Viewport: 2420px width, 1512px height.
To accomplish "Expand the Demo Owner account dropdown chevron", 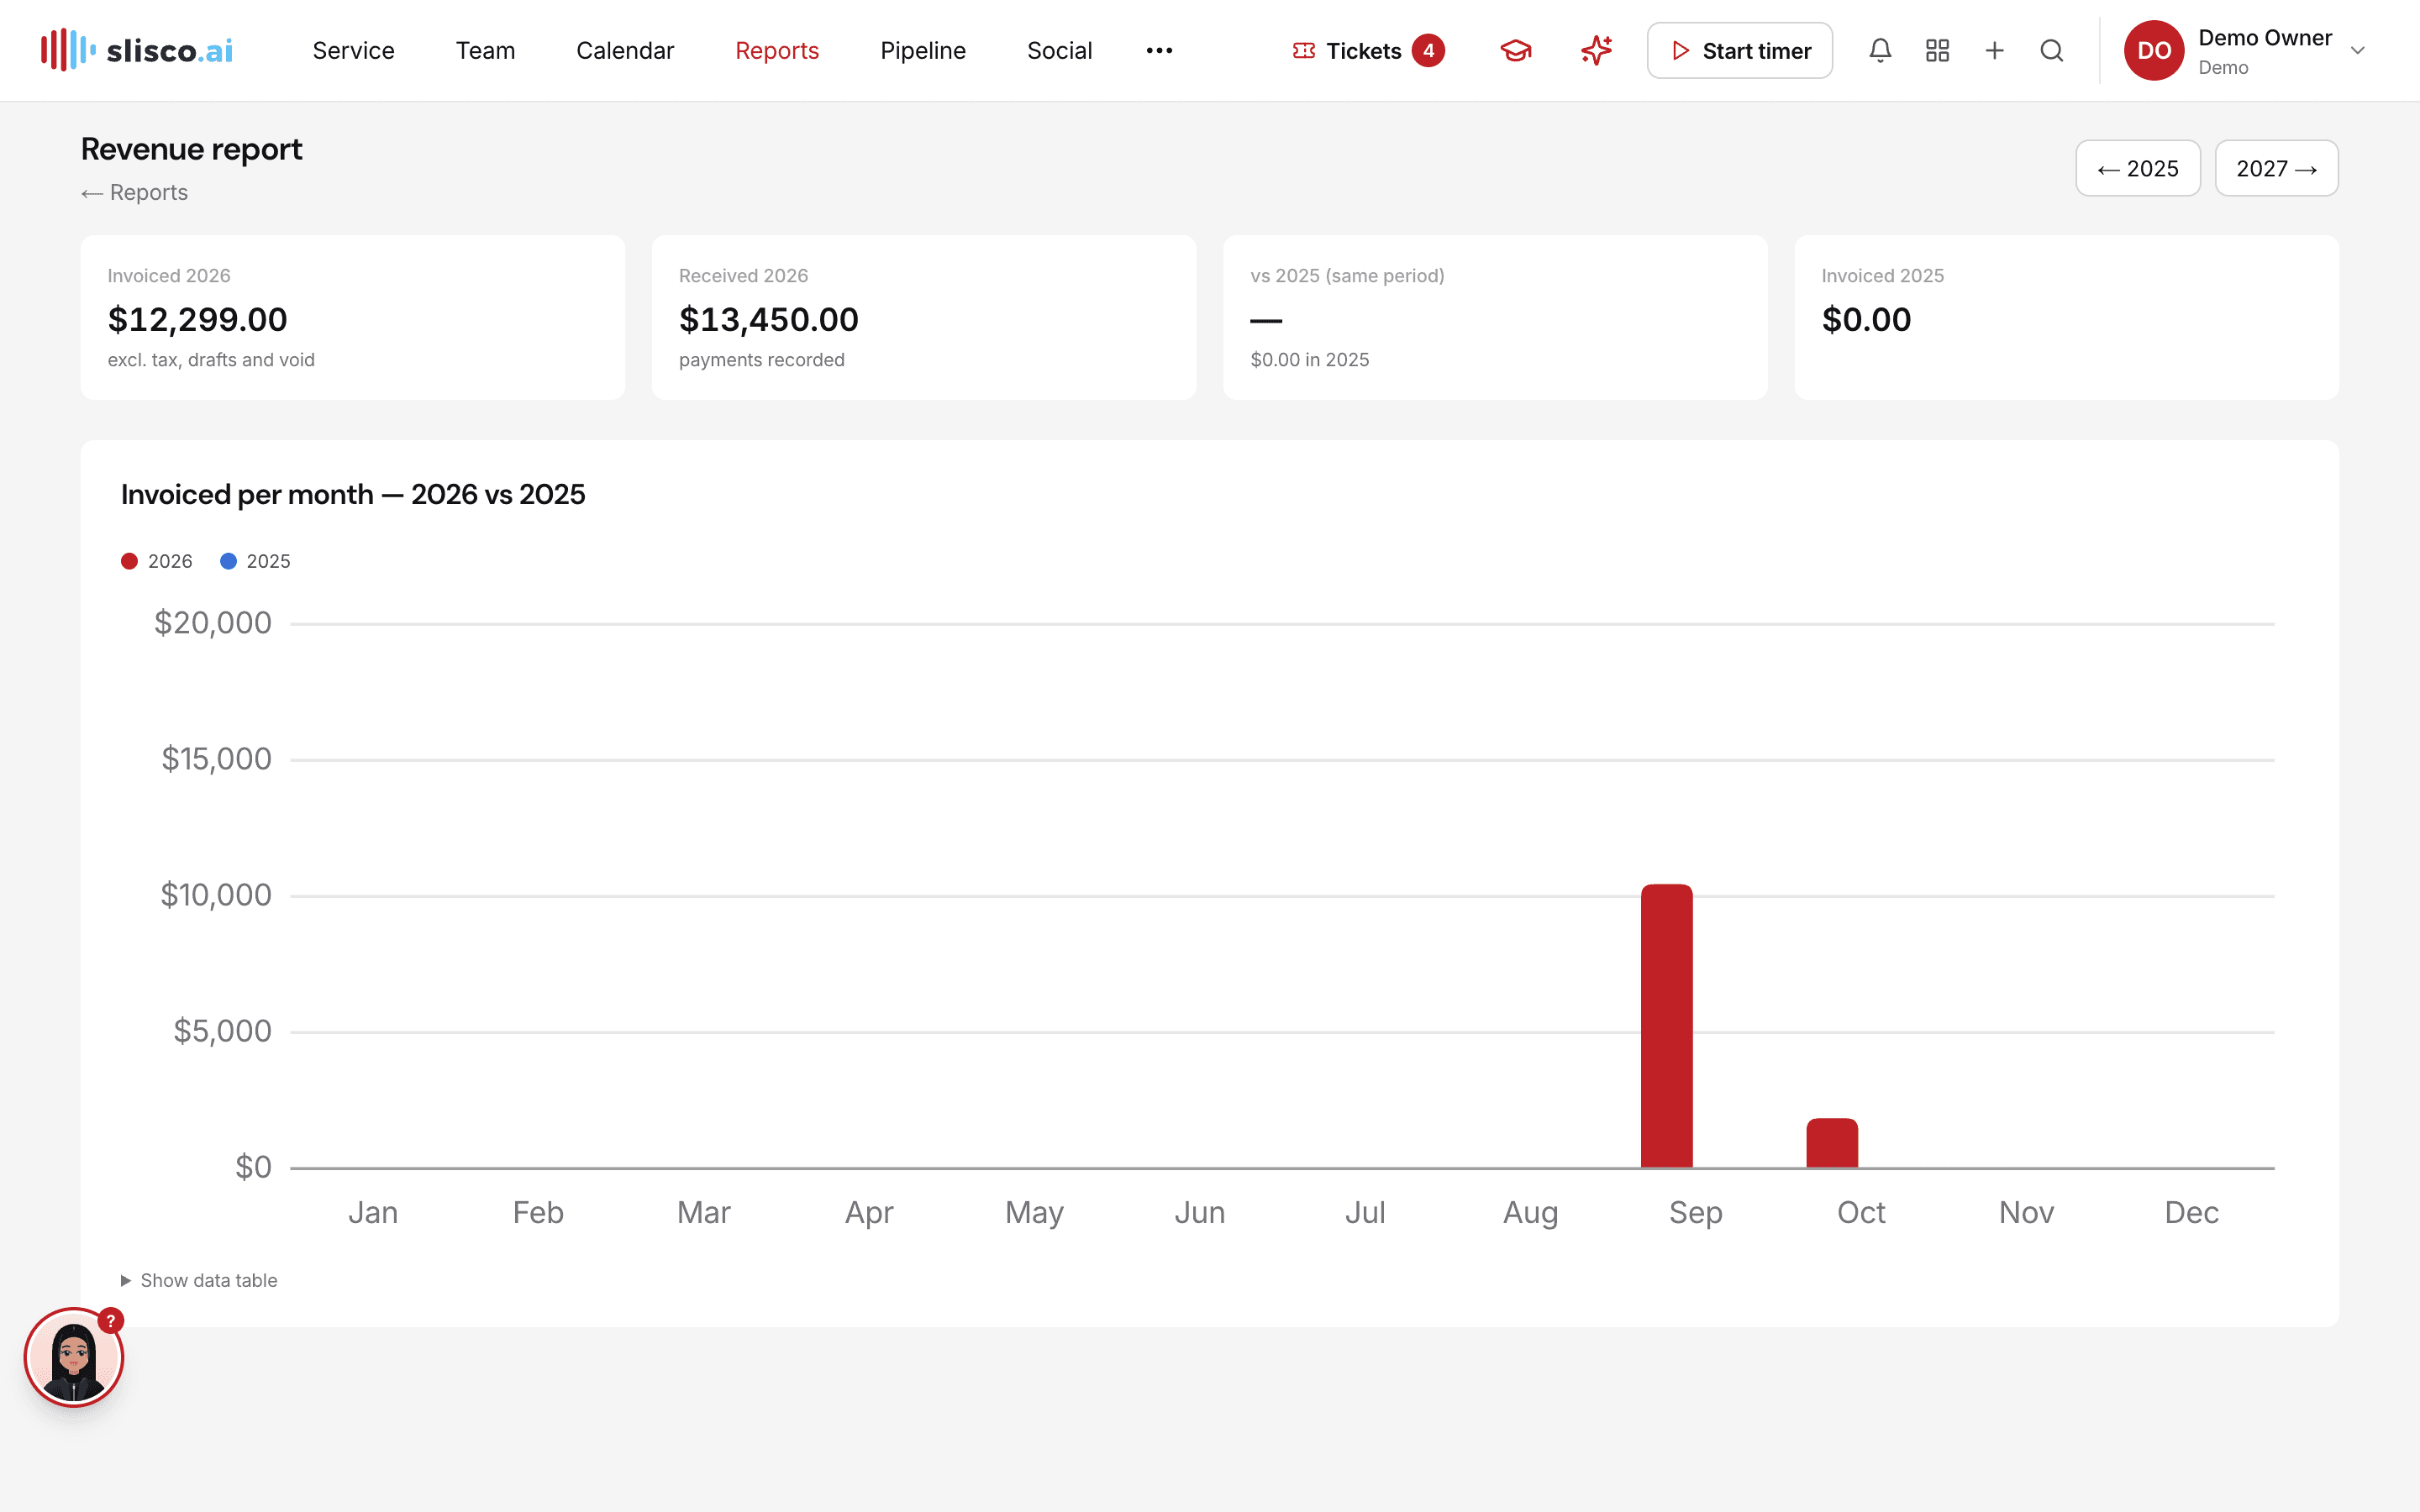I will coord(2357,50).
